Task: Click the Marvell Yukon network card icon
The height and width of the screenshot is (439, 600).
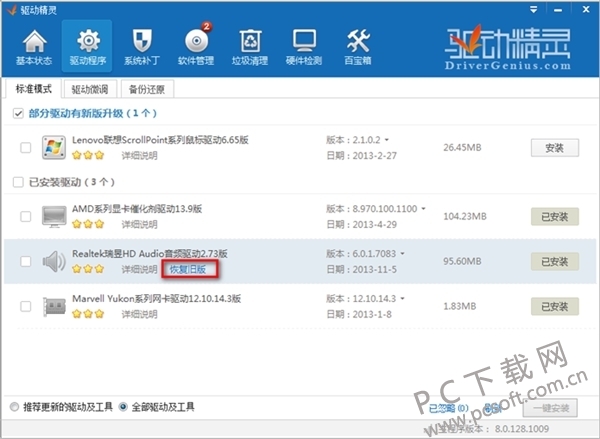Action: 54,307
